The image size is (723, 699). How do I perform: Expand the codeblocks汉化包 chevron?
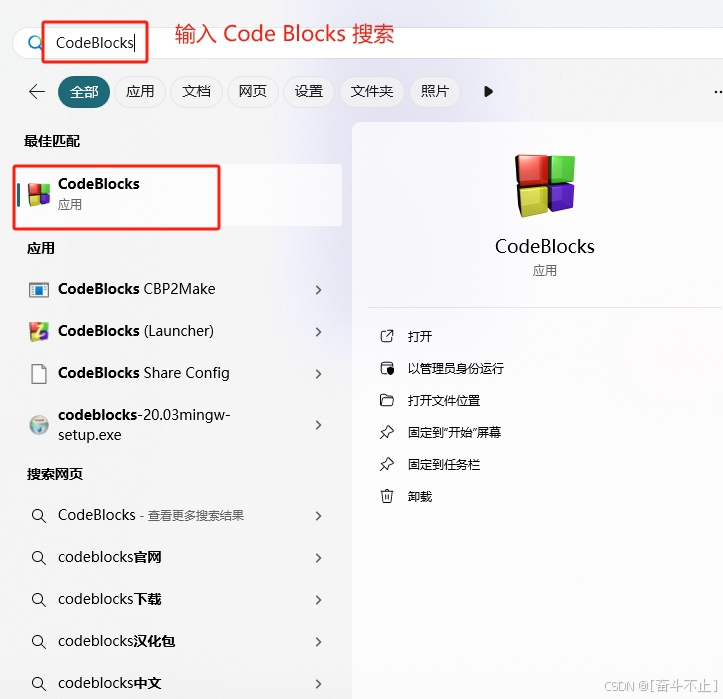[x=318, y=642]
